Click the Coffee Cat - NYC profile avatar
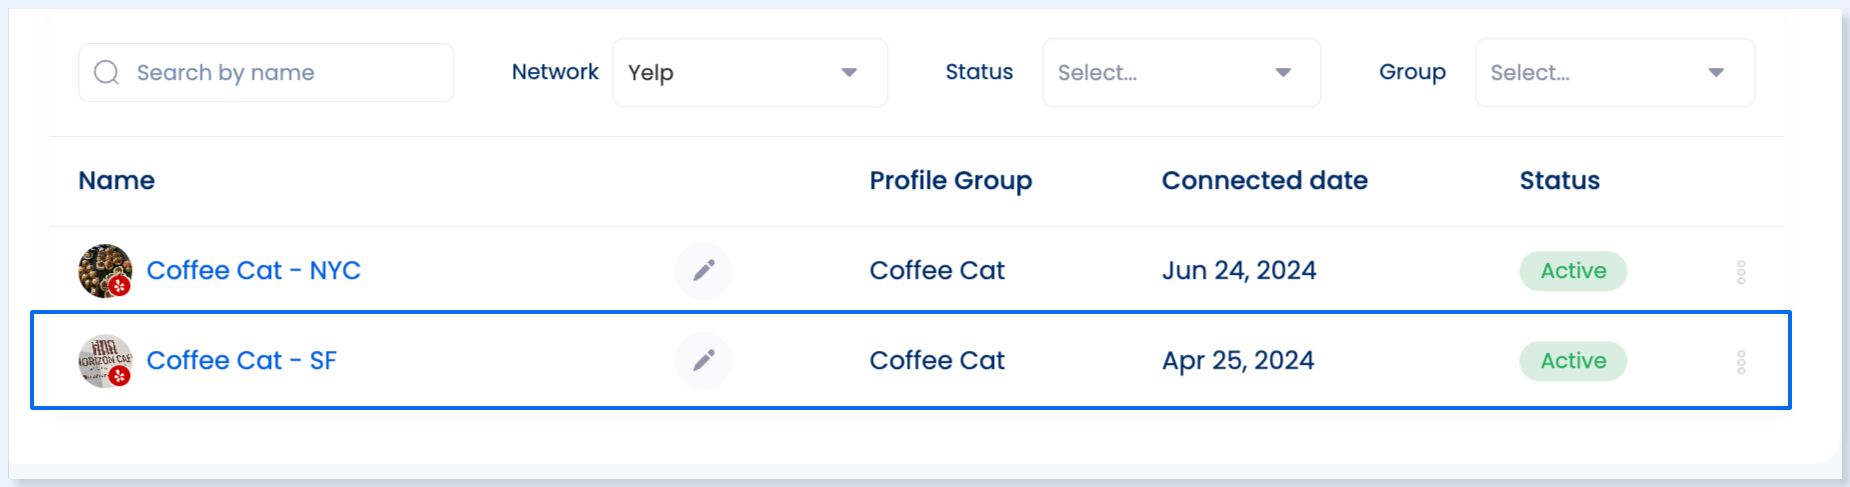The width and height of the screenshot is (1850, 487). click(105, 271)
